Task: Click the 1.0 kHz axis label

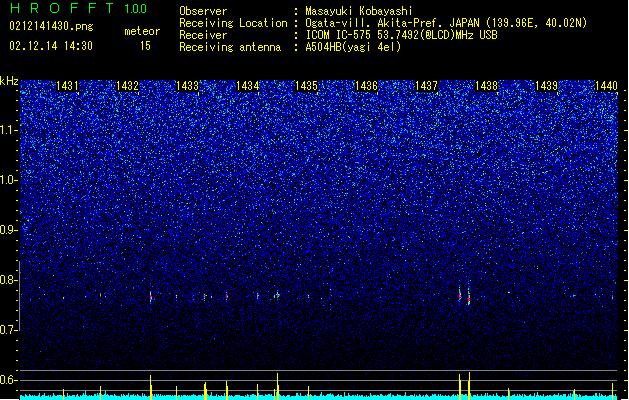Action: 9,180
